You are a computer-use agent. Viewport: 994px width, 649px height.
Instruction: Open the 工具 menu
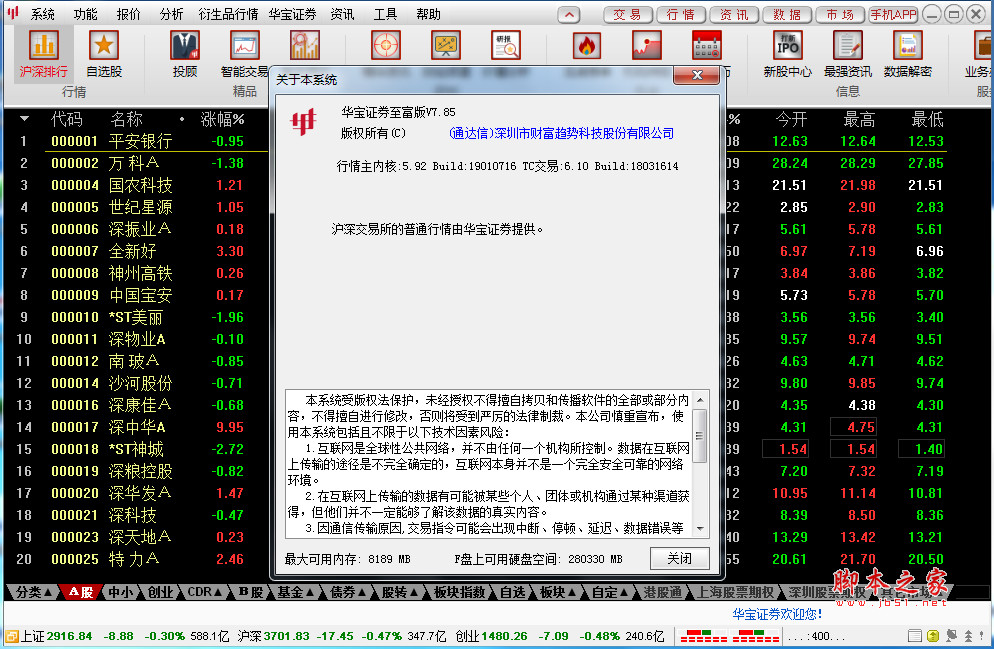point(385,14)
